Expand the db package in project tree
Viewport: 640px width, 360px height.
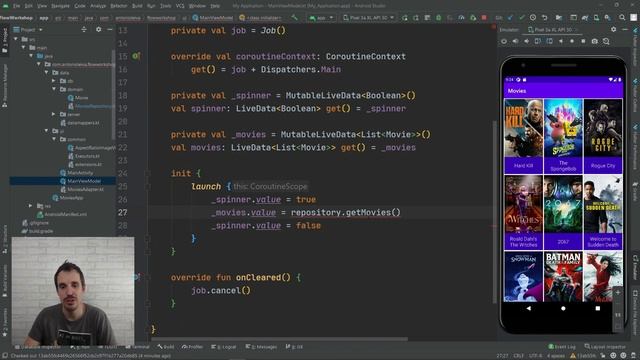53,81
